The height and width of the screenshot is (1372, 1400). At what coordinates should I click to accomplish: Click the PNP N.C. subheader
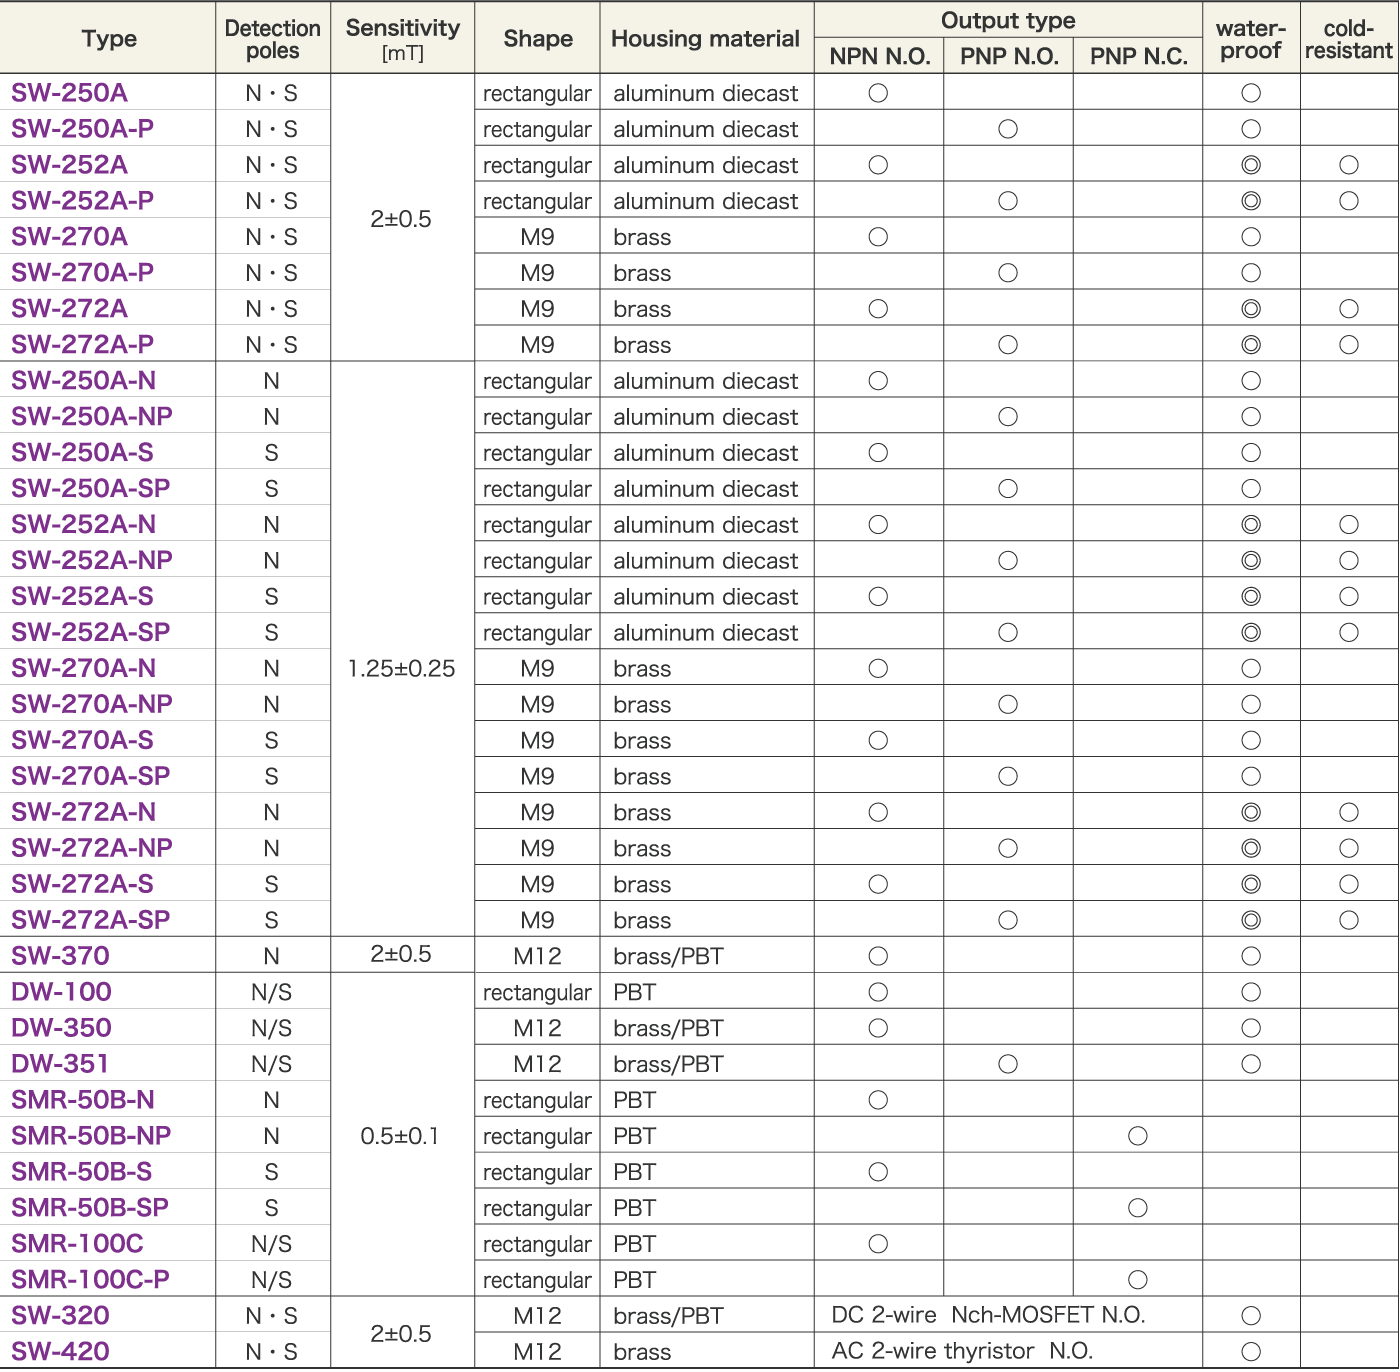[x=1139, y=57]
